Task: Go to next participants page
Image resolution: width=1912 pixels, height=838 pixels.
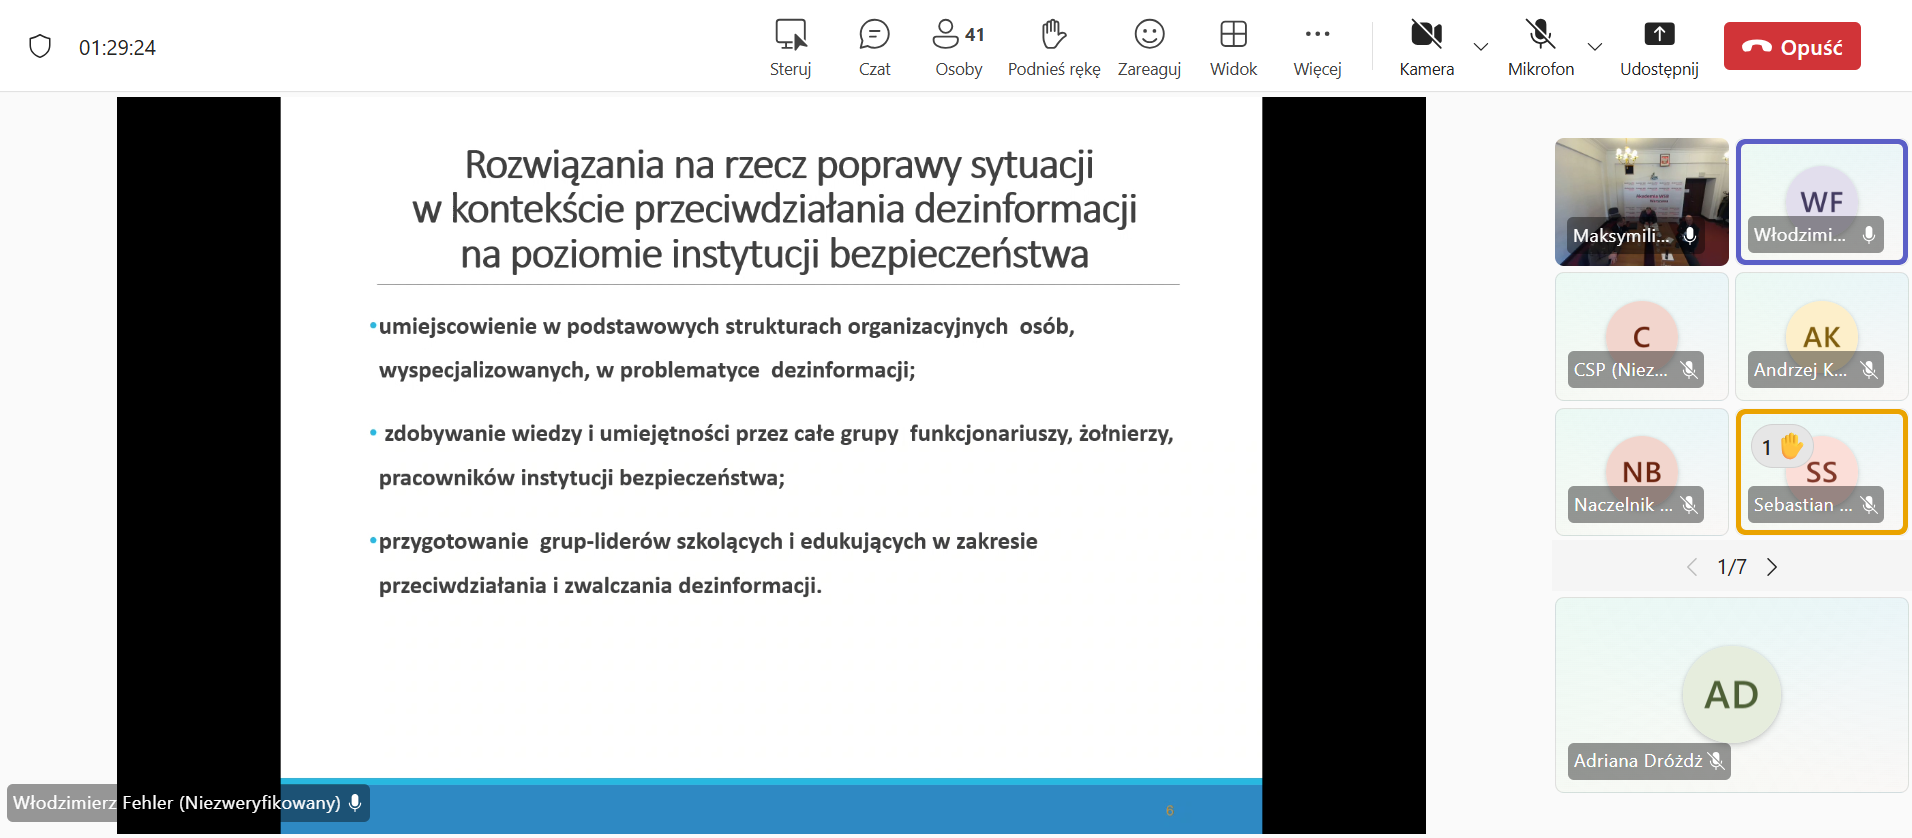Action: pyautogui.click(x=1772, y=567)
